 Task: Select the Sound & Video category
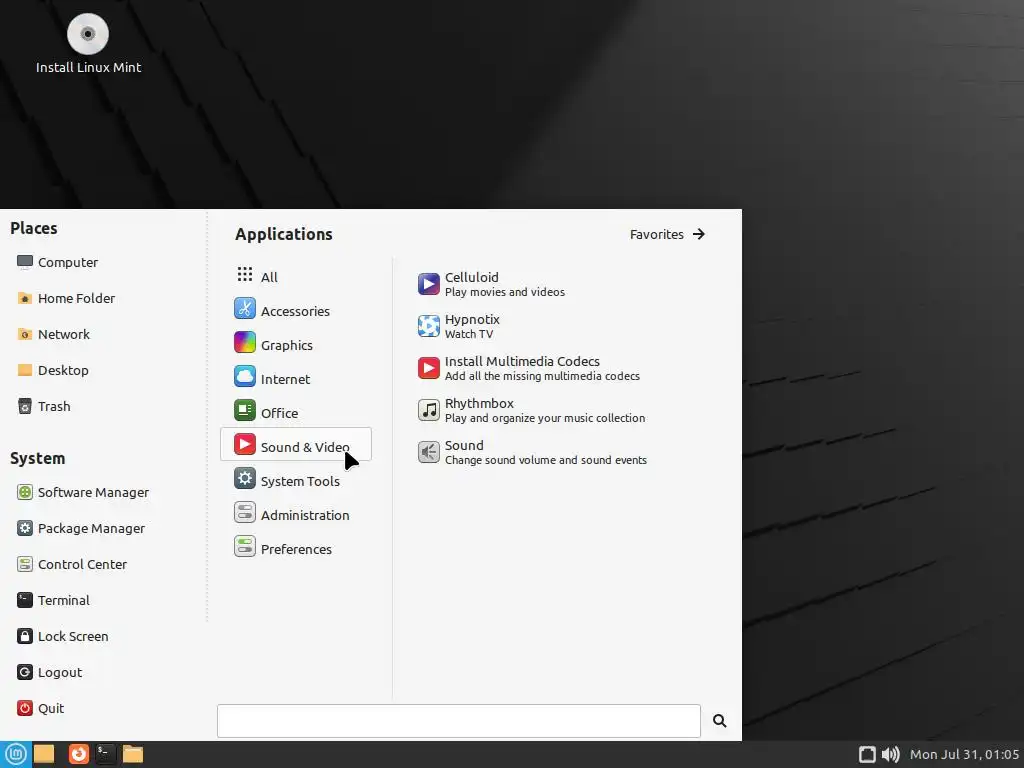click(x=296, y=445)
